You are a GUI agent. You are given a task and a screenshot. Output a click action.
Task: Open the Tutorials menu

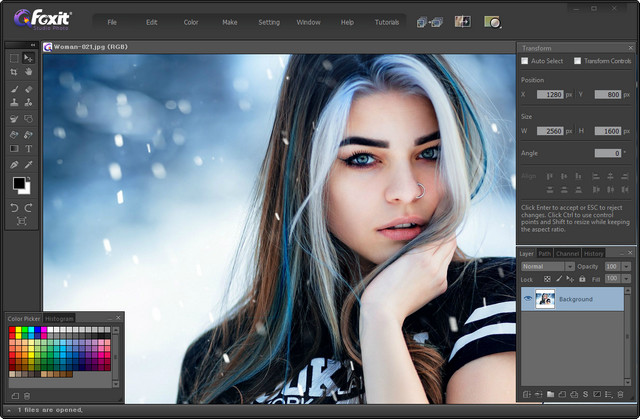386,21
